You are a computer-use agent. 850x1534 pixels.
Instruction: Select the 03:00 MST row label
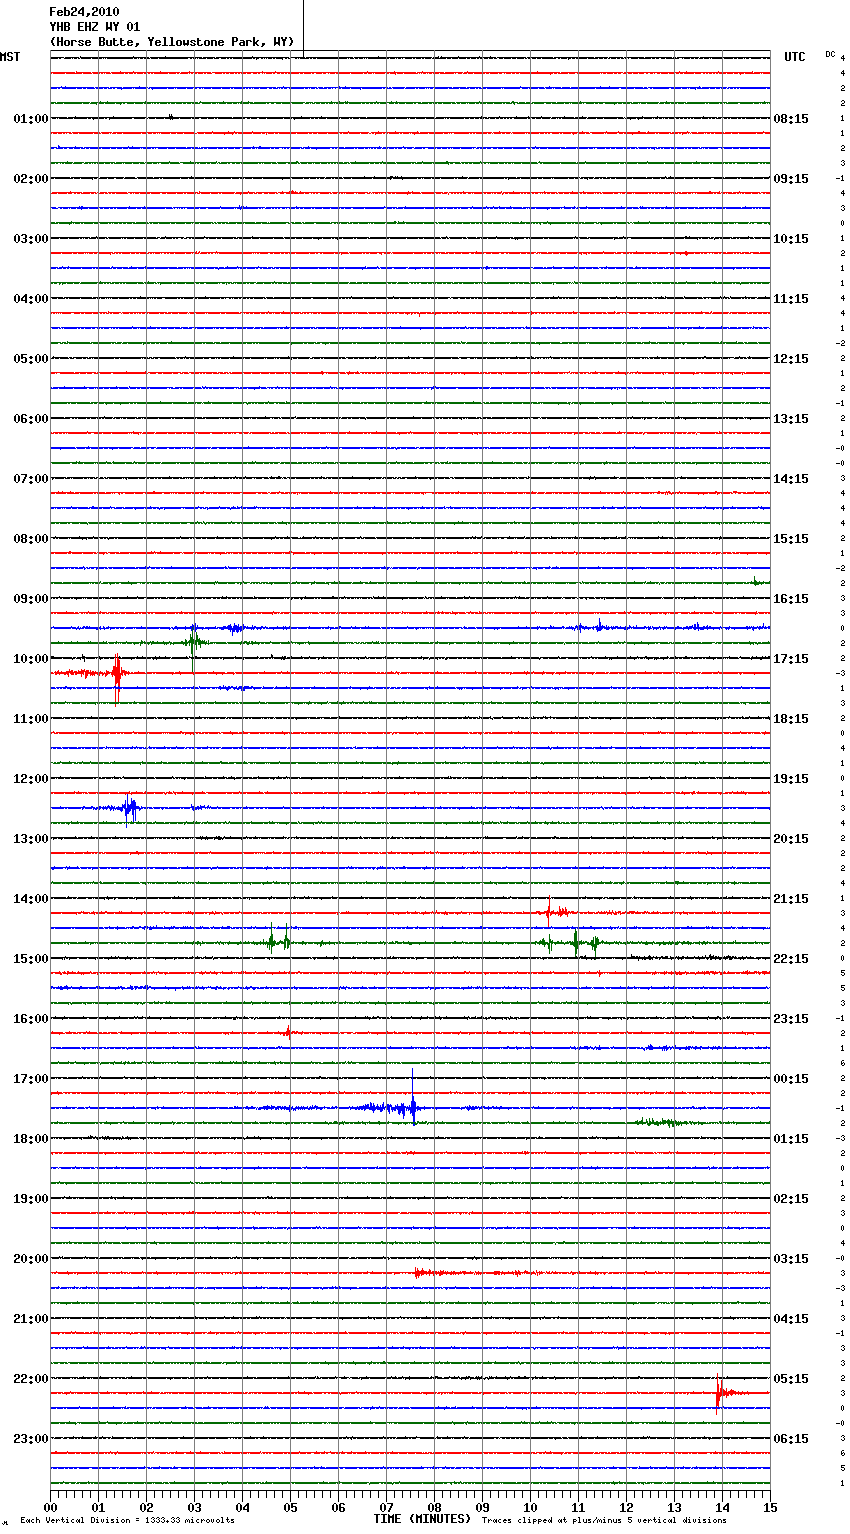(x=31, y=239)
